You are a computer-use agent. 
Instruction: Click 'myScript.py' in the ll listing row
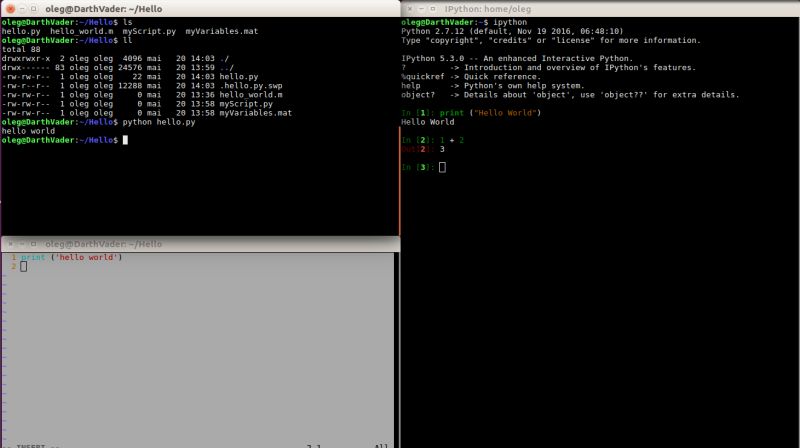tap(246, 104)
